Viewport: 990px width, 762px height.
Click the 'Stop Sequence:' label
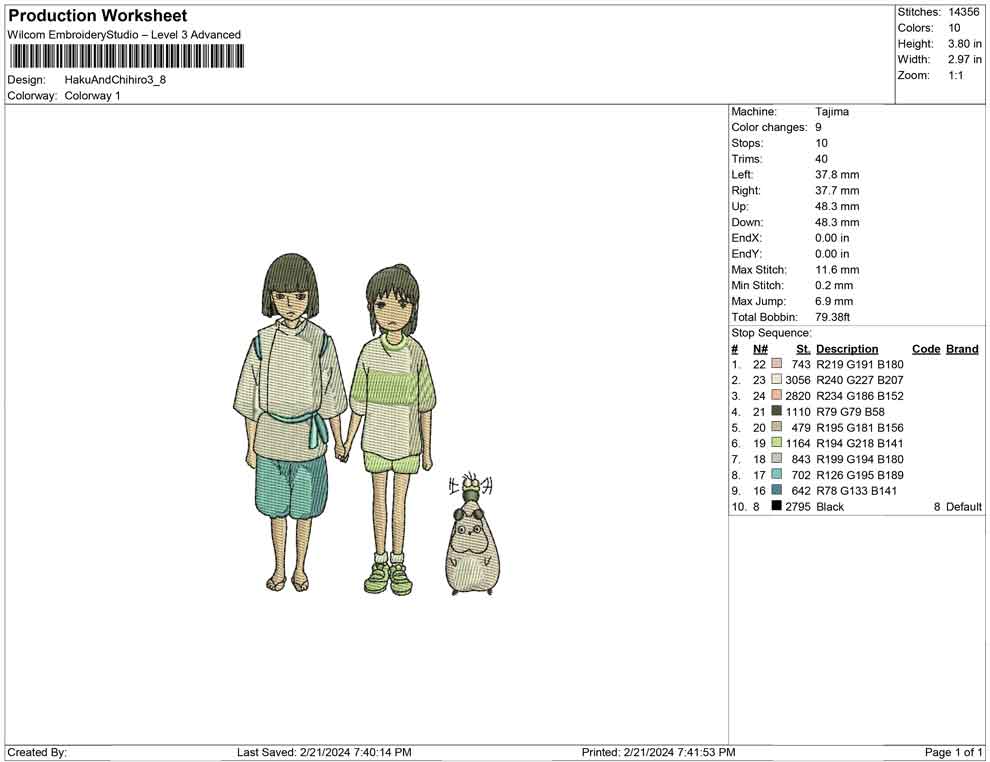772,333
